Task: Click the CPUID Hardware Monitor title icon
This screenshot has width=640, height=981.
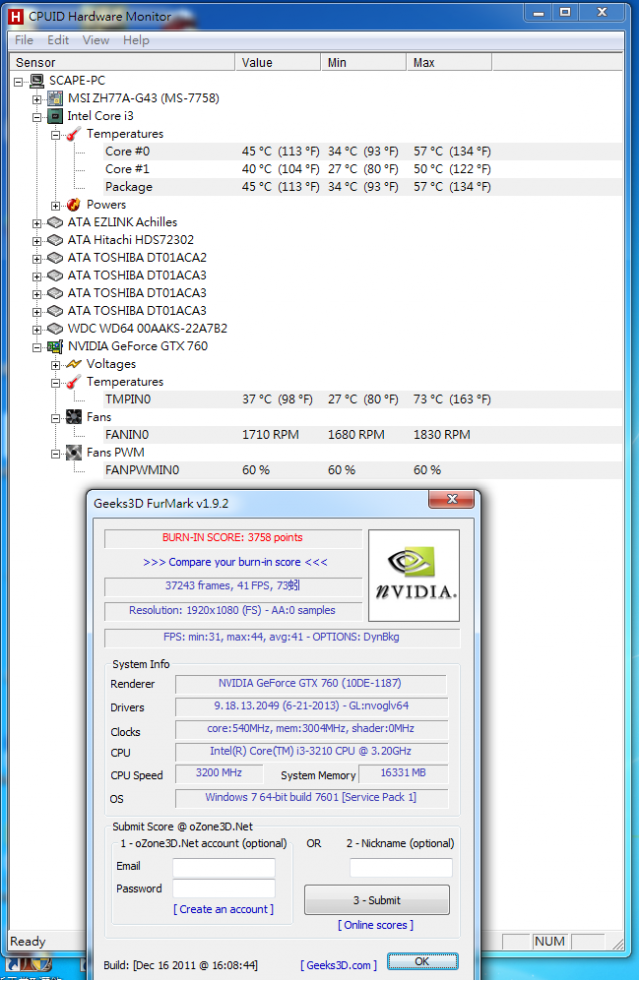Action: [x=16, y=16]
